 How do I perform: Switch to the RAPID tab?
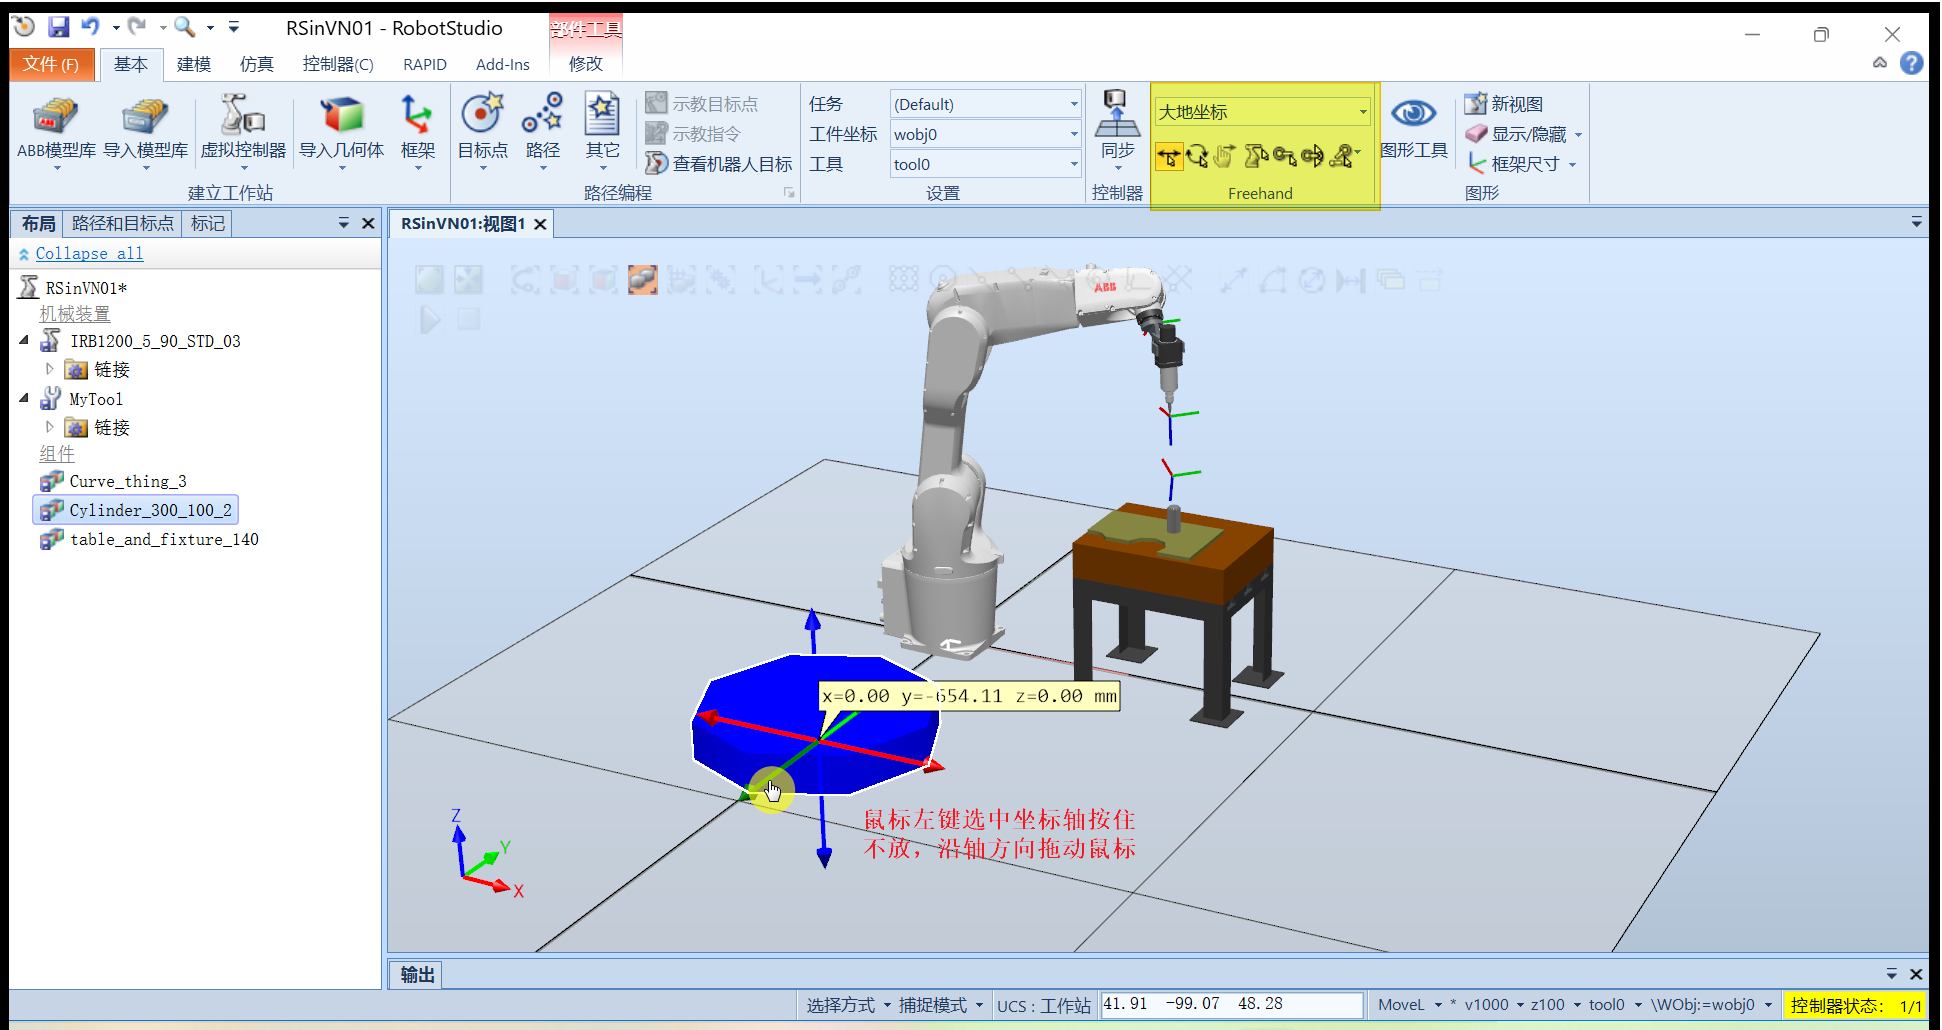[425, 64]
